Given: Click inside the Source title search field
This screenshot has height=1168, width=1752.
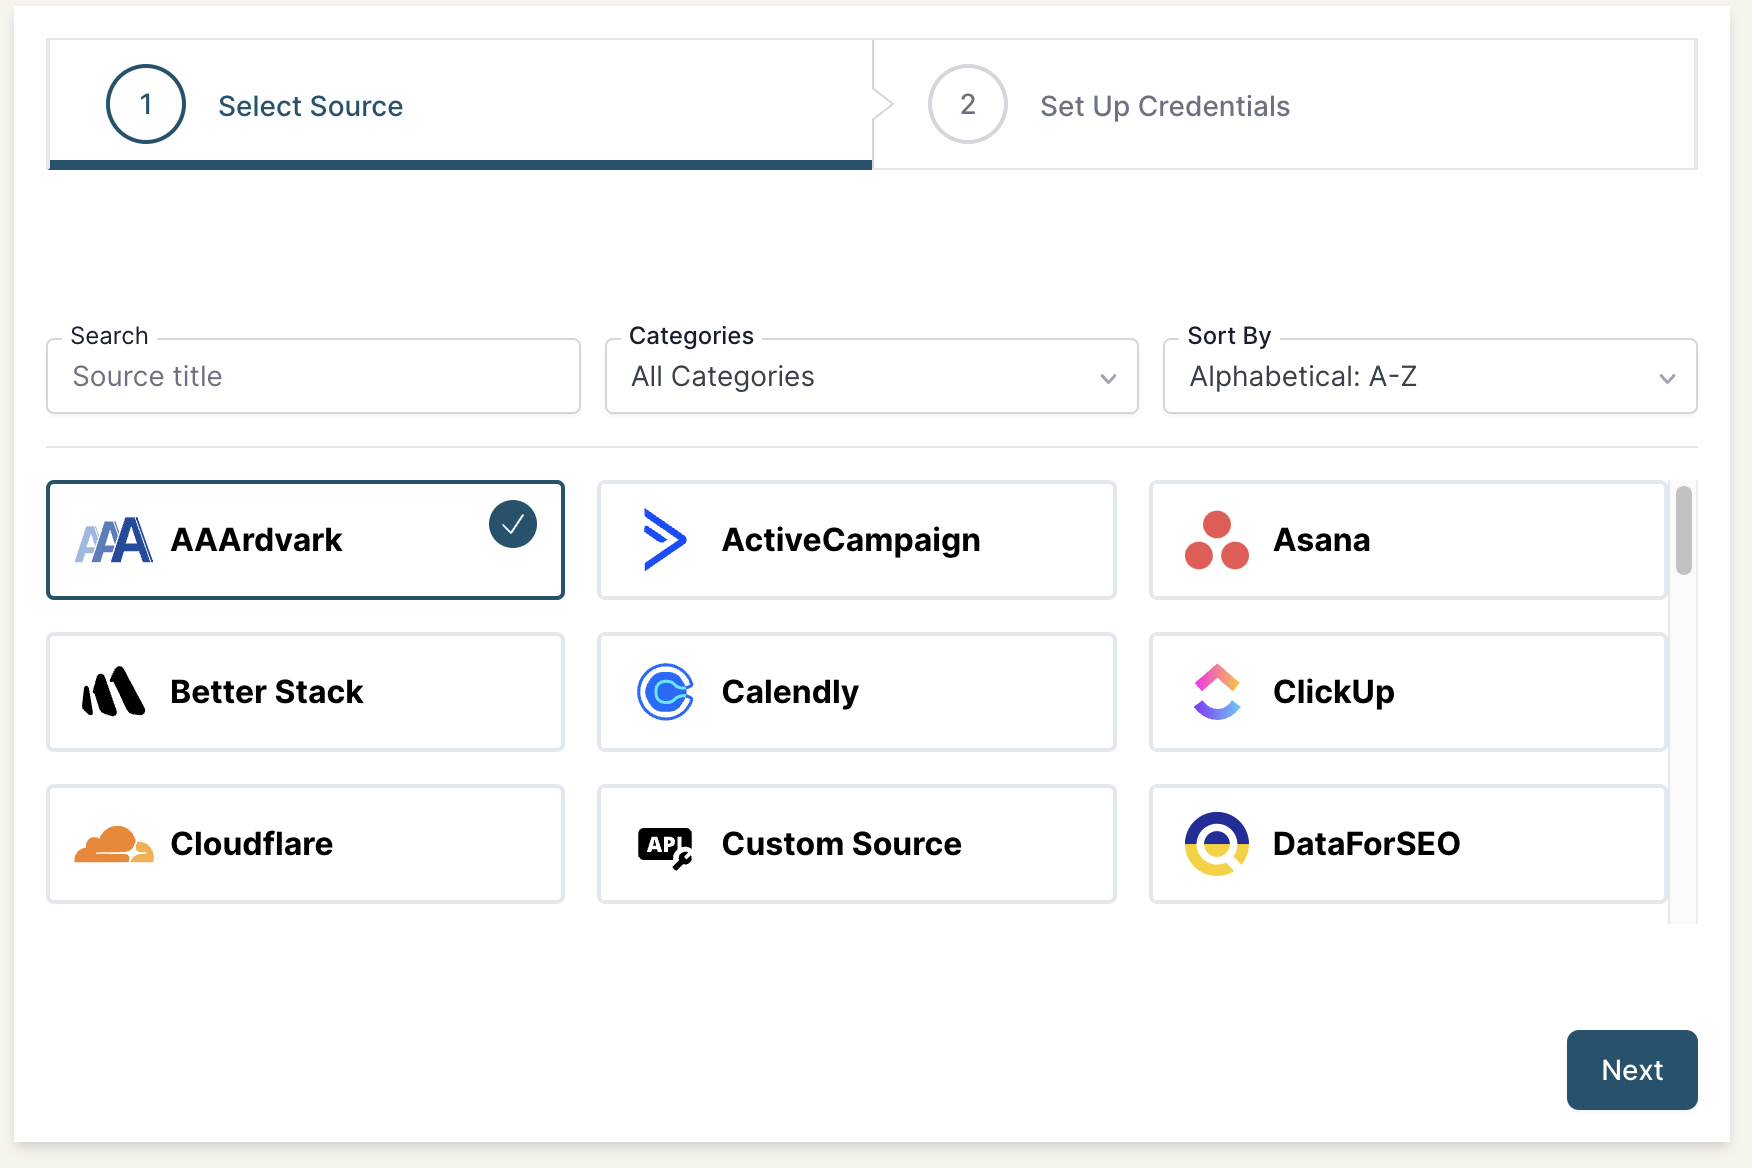Looking at the screenshot, I should coord(313,377).
